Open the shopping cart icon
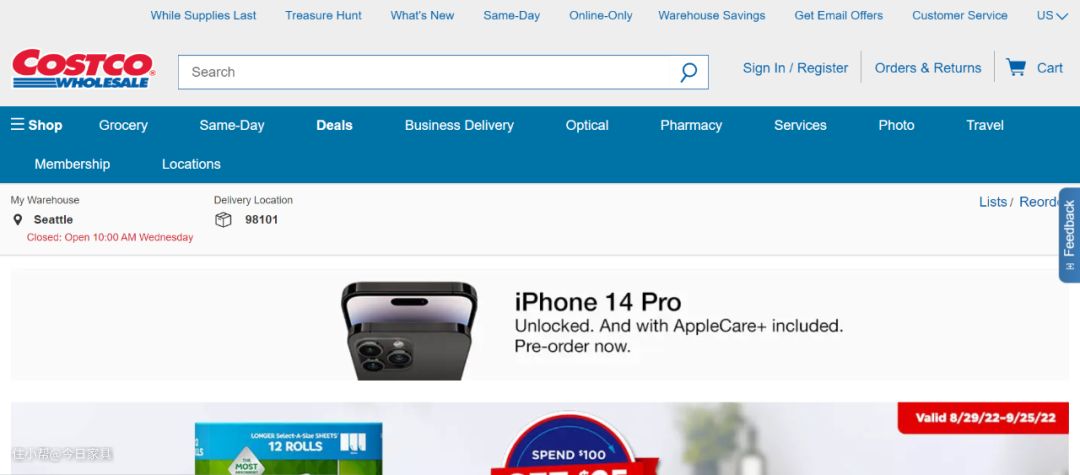1080x475 pixels. tap(1015, 67)
